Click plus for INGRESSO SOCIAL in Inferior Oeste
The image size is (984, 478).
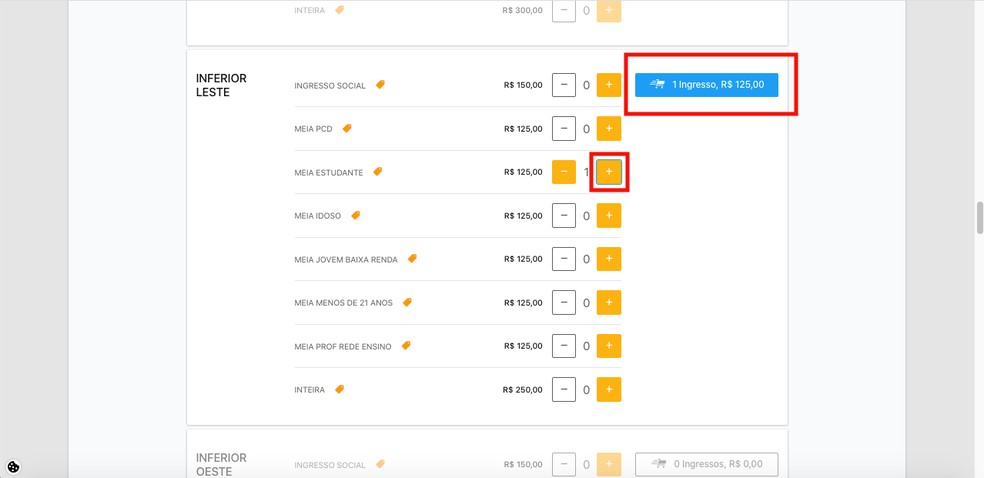pos(609,464)
